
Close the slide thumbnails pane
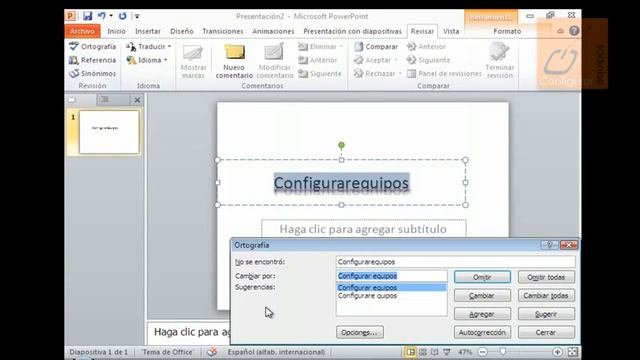137,100
